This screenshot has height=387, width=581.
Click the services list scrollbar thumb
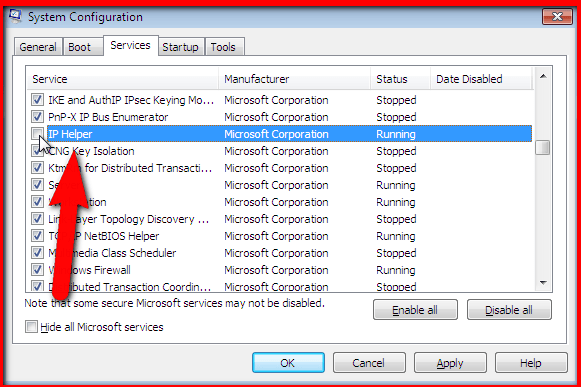(543, 148)
